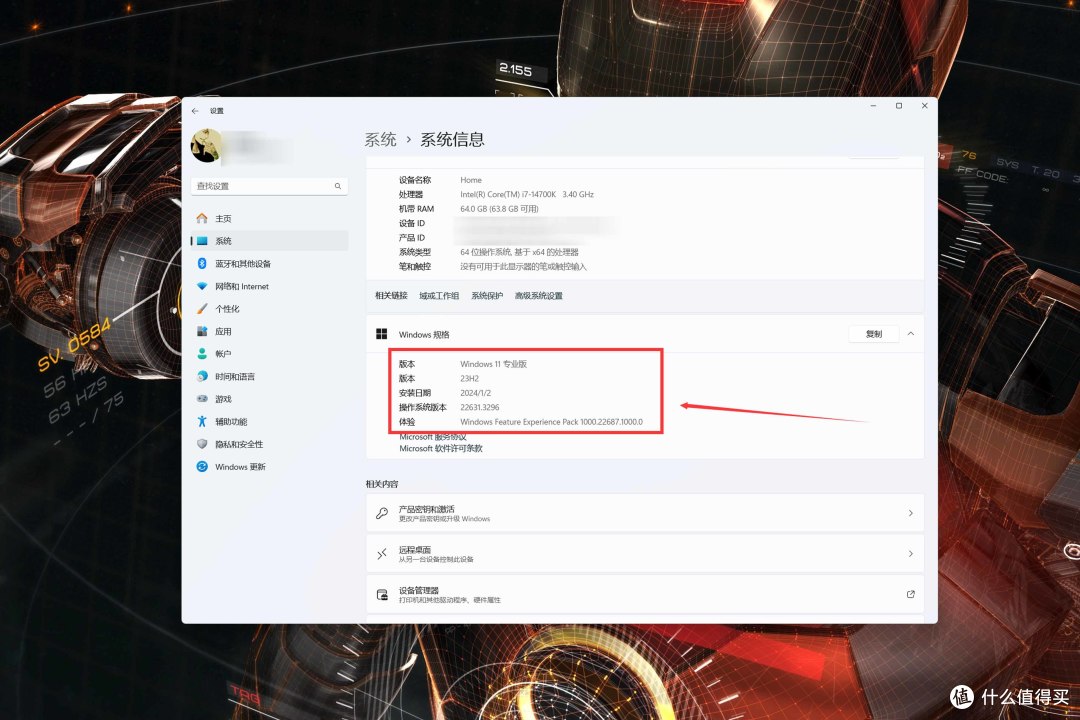Copy Windows specs with 复制 button
The image size is (1080, 720).
[873, 334]
